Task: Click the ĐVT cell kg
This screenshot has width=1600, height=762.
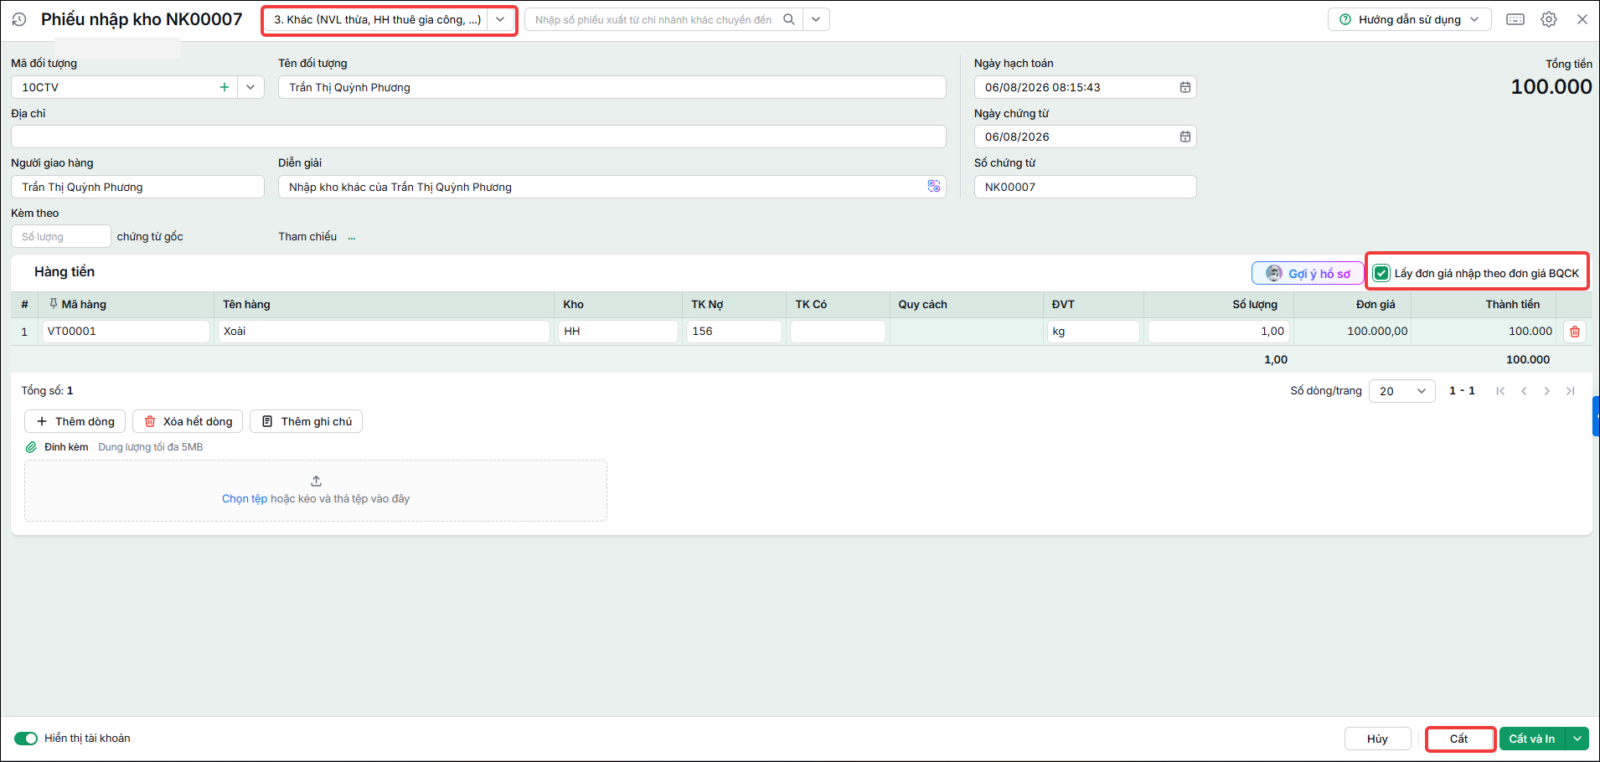Action: (1093, 331)
